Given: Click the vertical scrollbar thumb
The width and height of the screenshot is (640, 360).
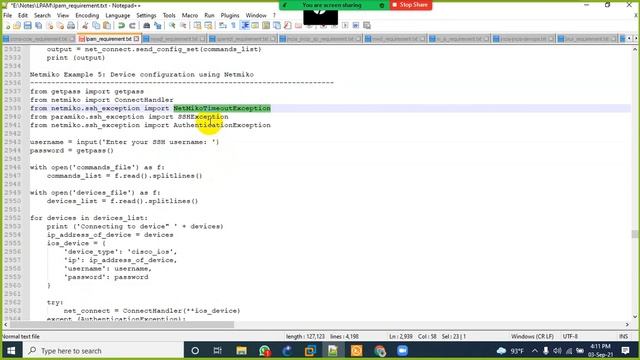Looking at the screenshot, I should coord(635,234).
